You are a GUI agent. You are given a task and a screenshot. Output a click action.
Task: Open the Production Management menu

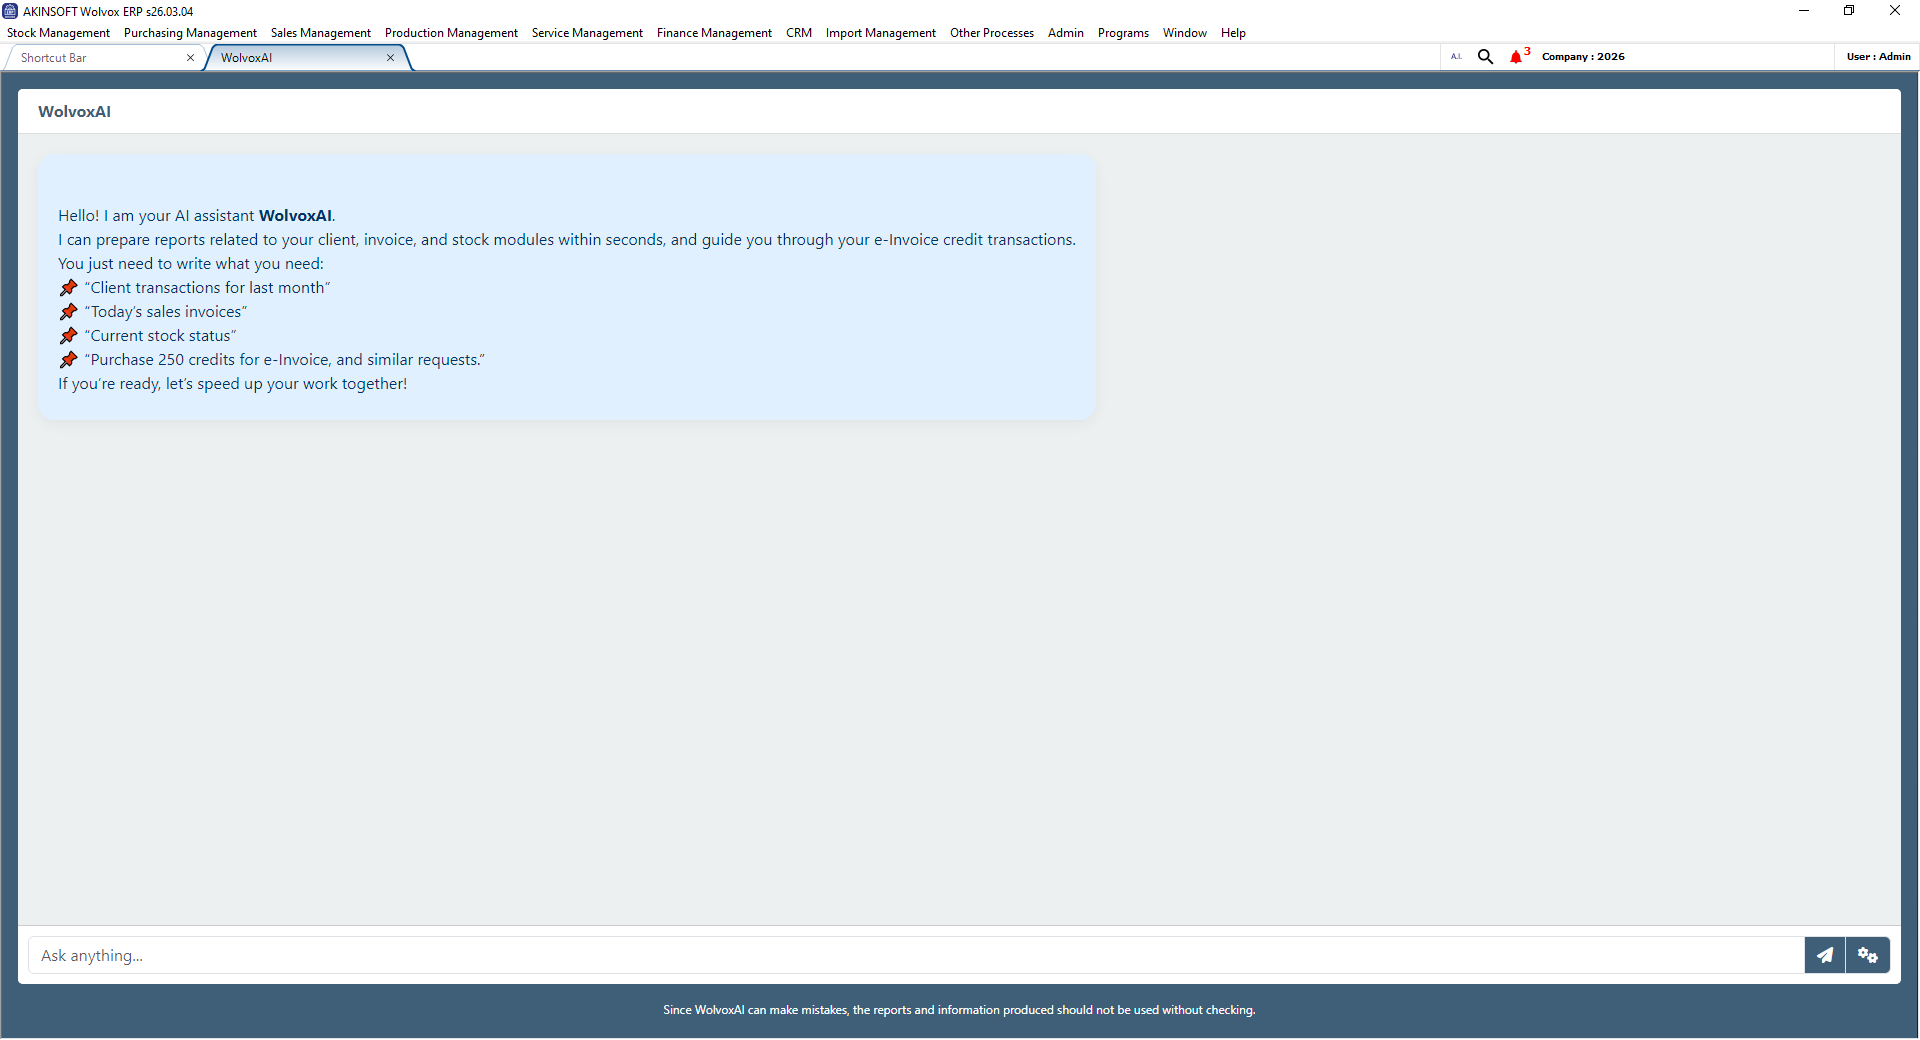451,33
